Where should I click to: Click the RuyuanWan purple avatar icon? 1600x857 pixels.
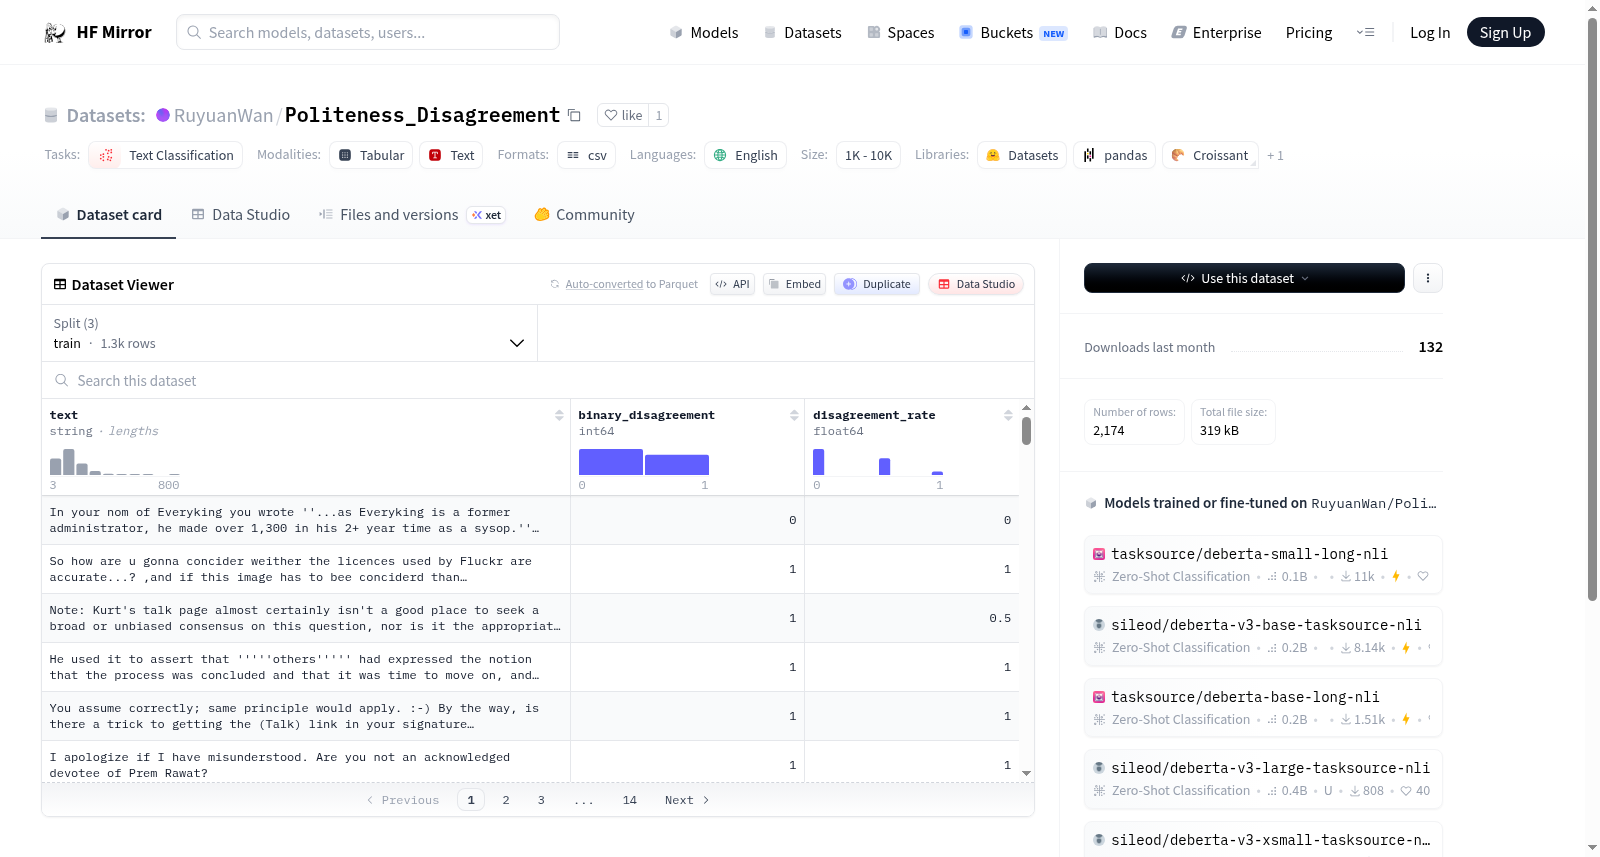(x=163, y=115)
